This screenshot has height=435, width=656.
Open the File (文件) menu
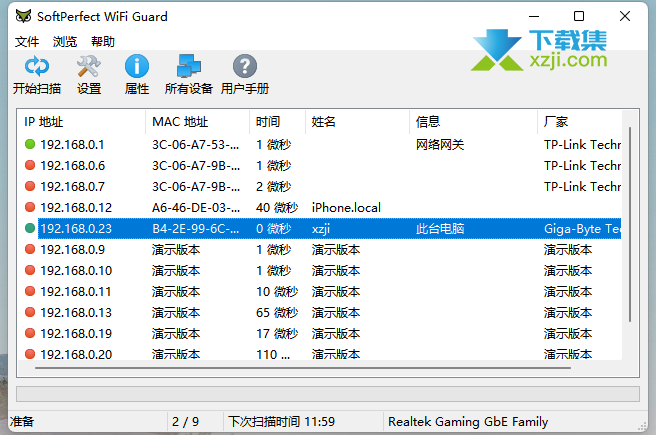27,41
